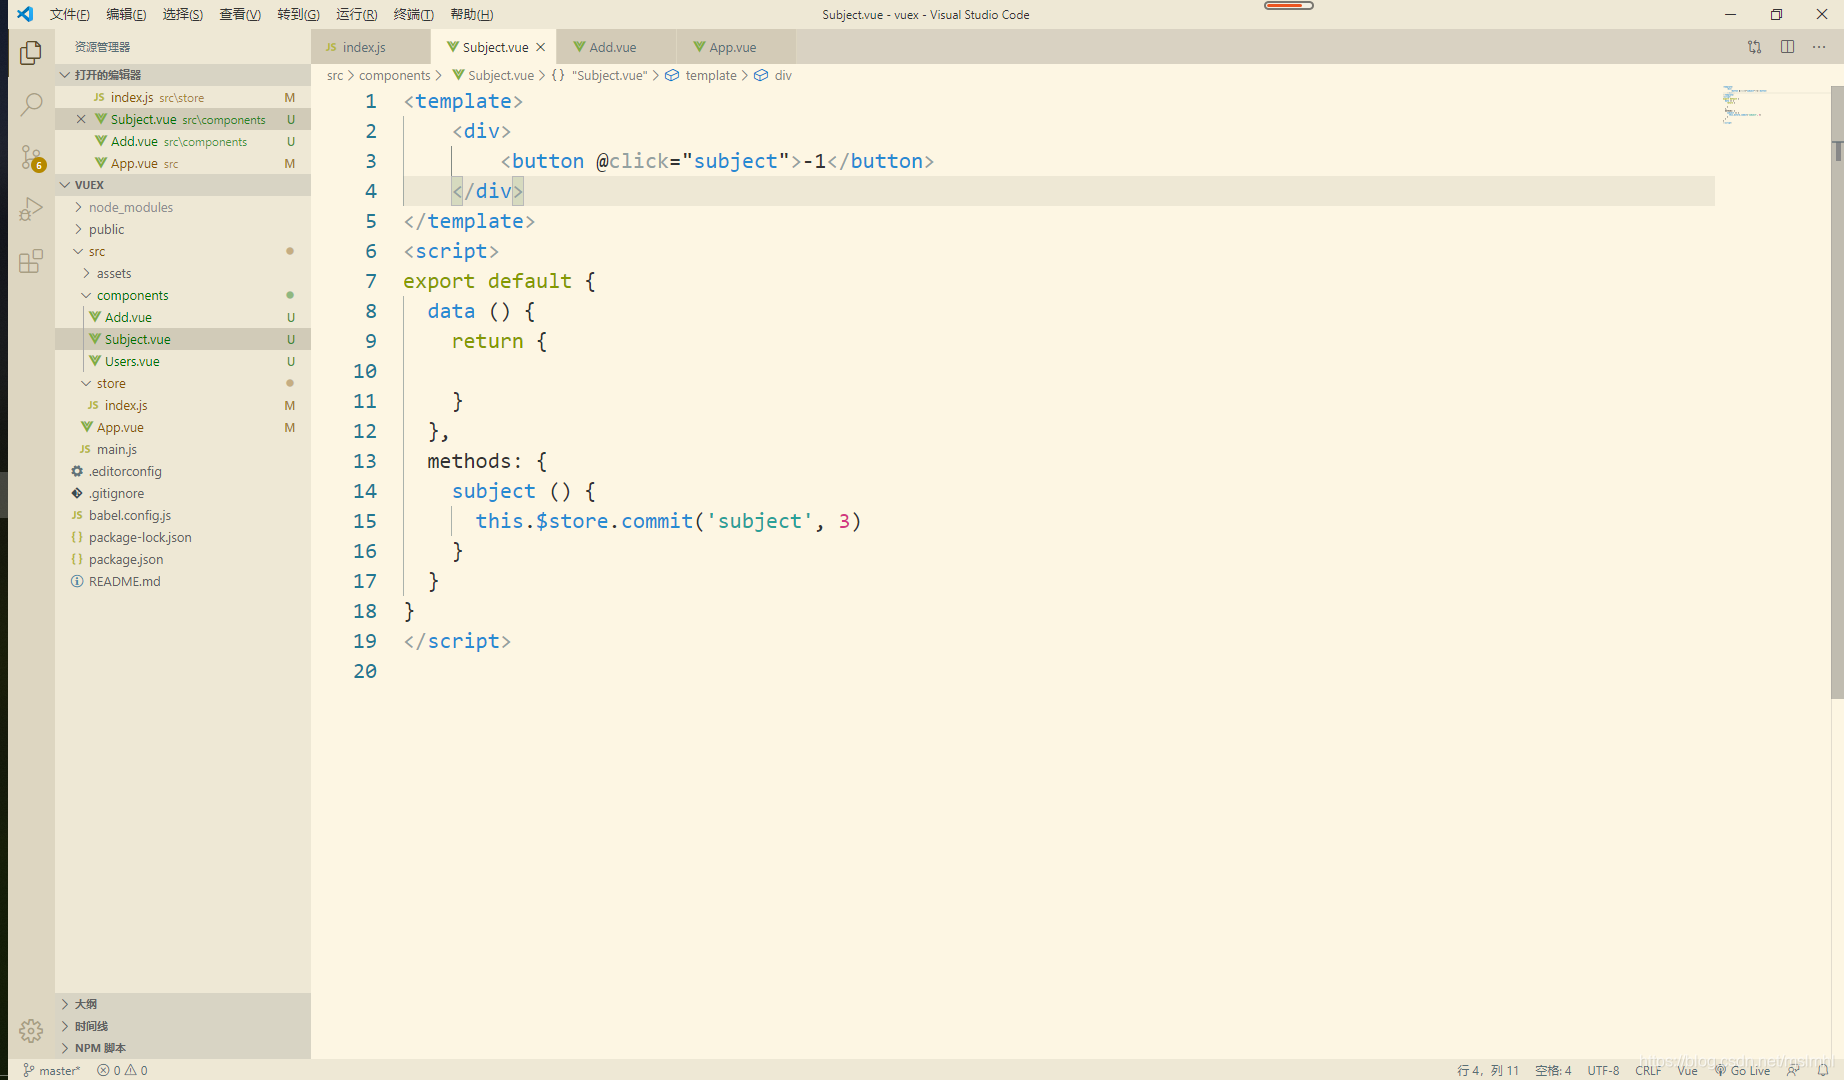Collapse the 打开的编辑器 section
The width and height of the screenshot is (1844, 1080).
(182, 75)
